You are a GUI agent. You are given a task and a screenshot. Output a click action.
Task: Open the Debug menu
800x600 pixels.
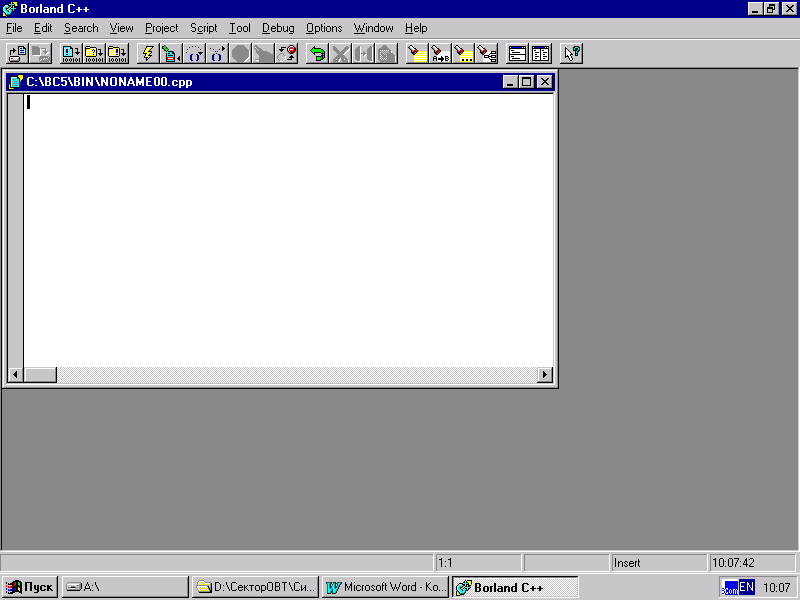tap(278, 28)
